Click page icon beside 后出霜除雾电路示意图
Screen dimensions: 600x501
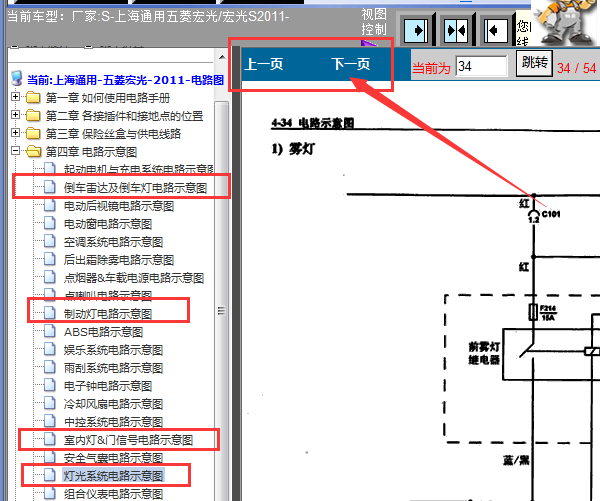[49, 259]
